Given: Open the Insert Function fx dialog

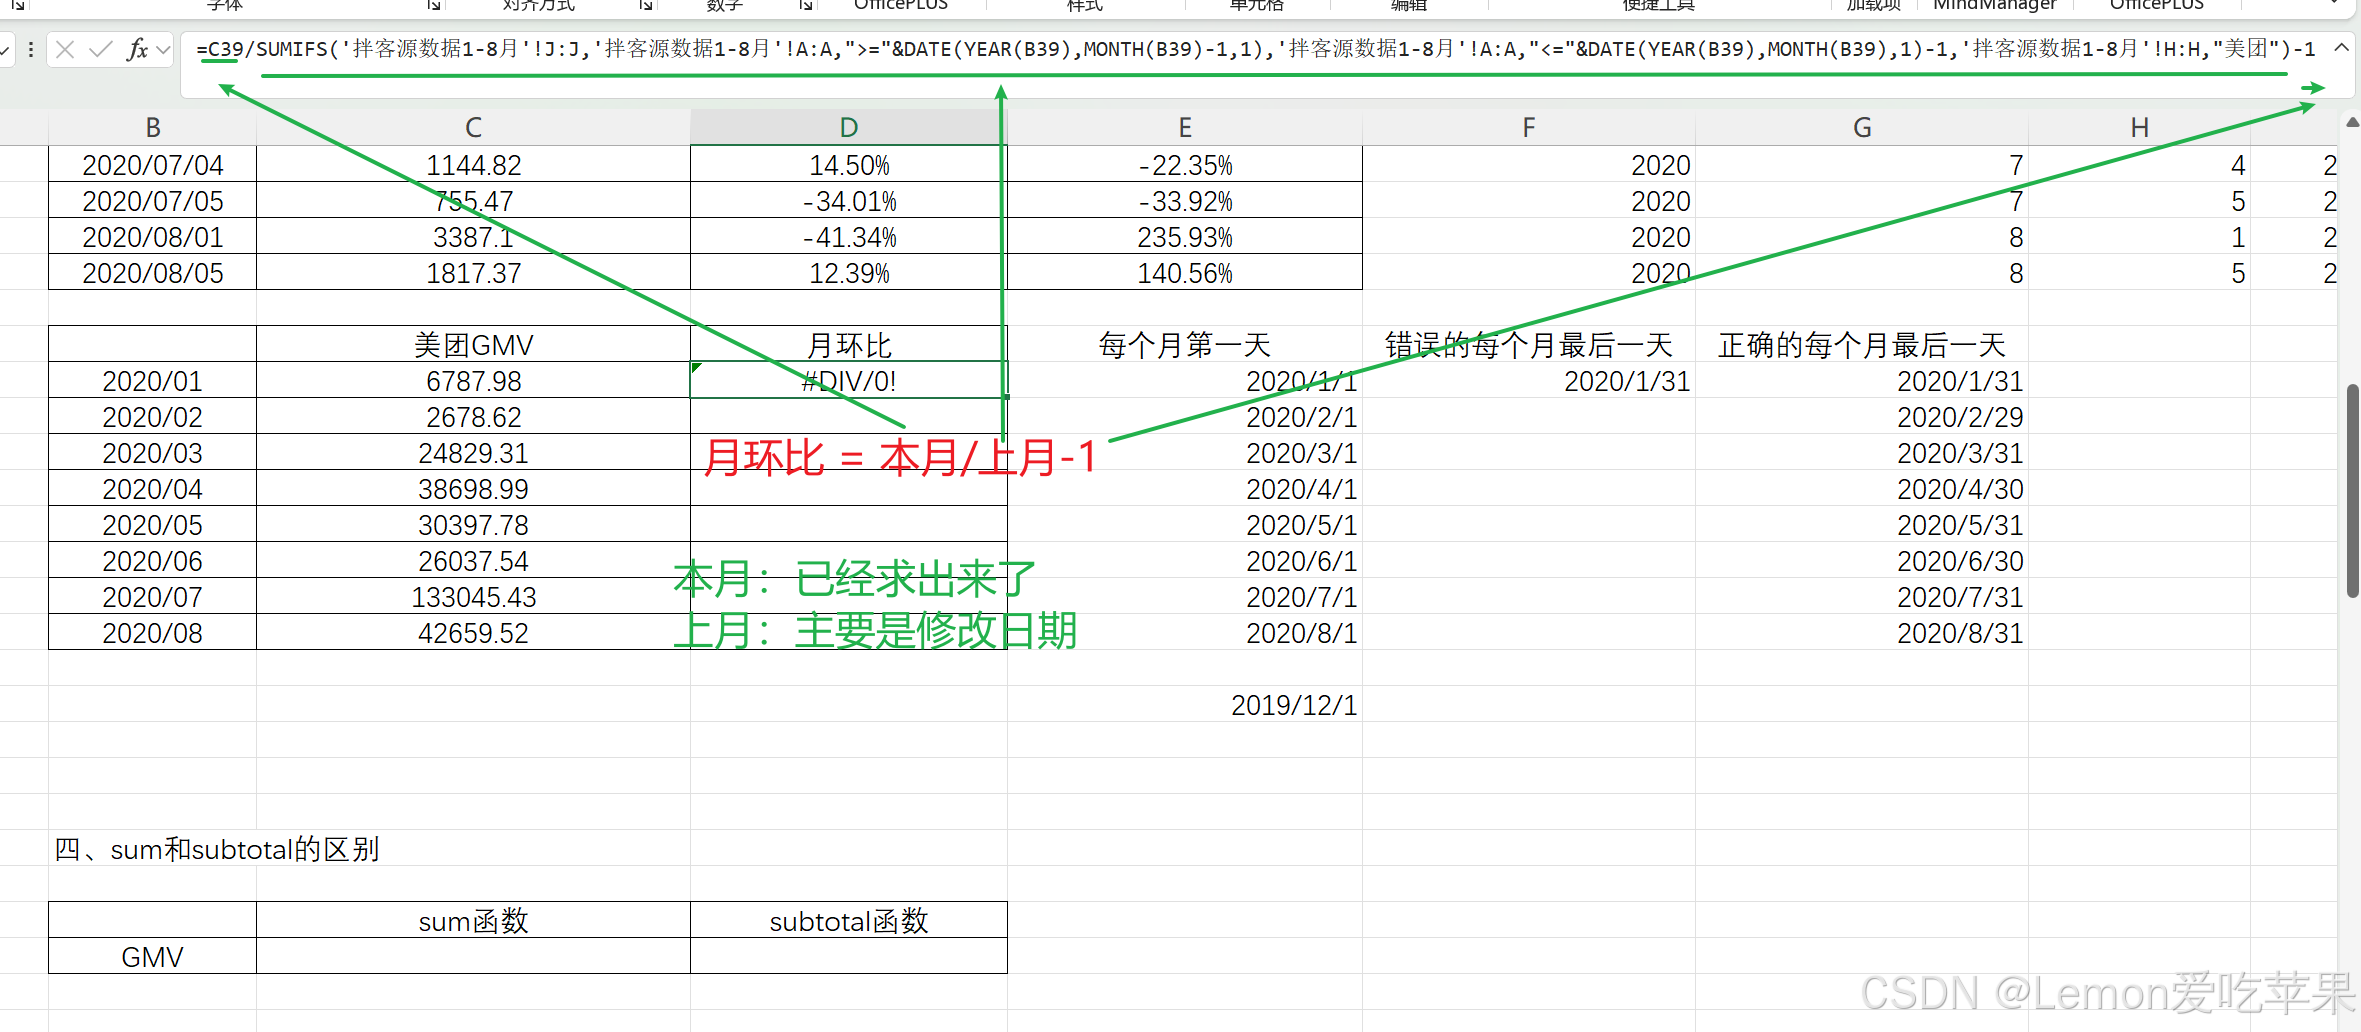Looking at the screenshot, I should pyautogui.click(x=137, y=49).
